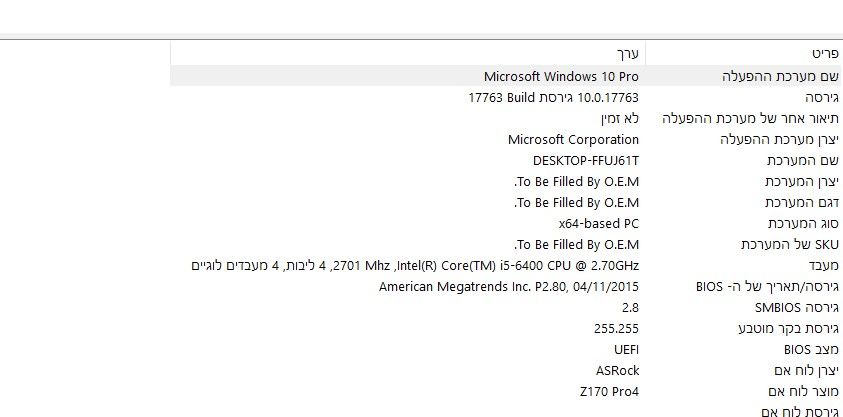The image size is (843, 417).
Task: Click the 255.255 controller version value
Action: [615, 329]
